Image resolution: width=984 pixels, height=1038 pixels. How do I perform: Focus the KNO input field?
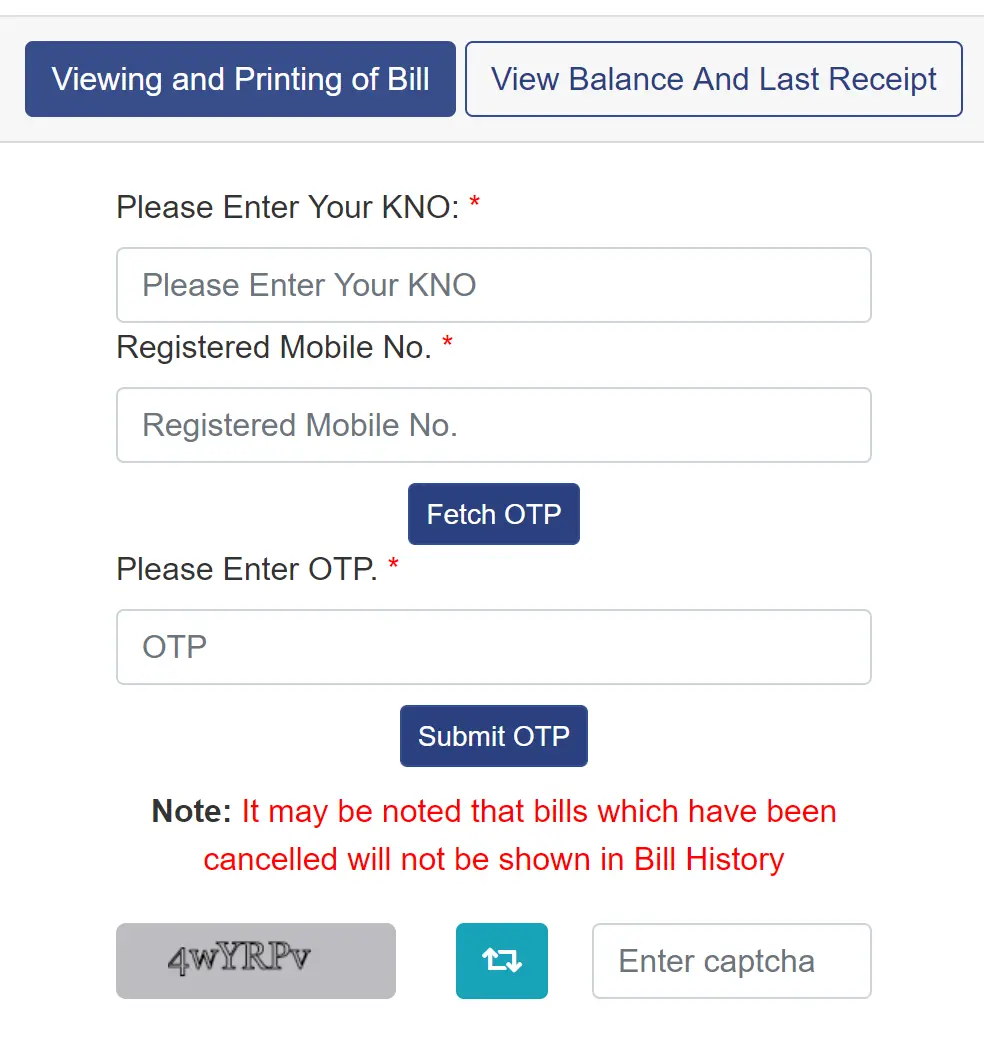click(x=494, y=285)
